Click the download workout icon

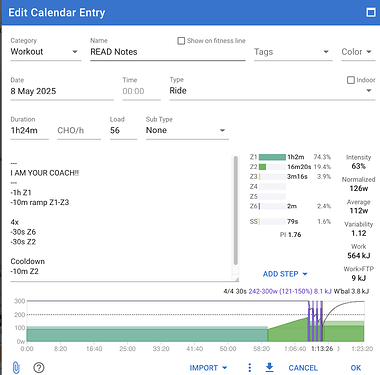coord(269,368)
